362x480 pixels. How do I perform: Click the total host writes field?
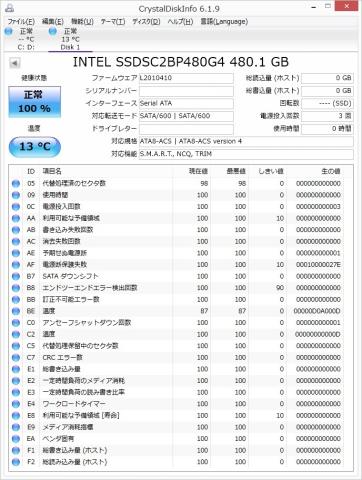click(x=327, y=91)
